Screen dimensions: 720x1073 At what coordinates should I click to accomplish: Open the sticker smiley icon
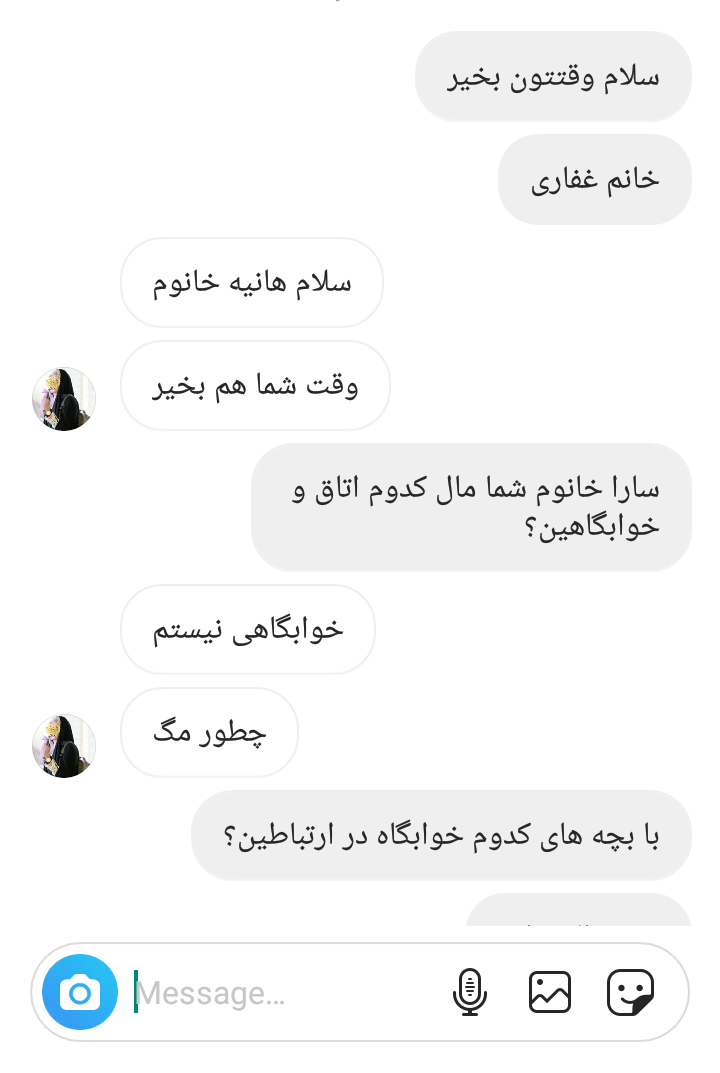pos(630,992)
